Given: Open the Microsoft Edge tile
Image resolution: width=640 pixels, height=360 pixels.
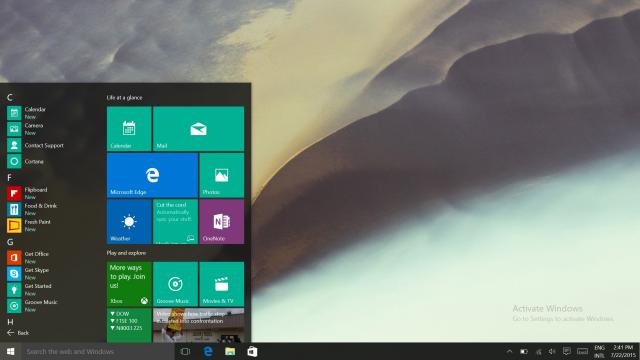Looking at the screenshot, I should pos(152,175).
